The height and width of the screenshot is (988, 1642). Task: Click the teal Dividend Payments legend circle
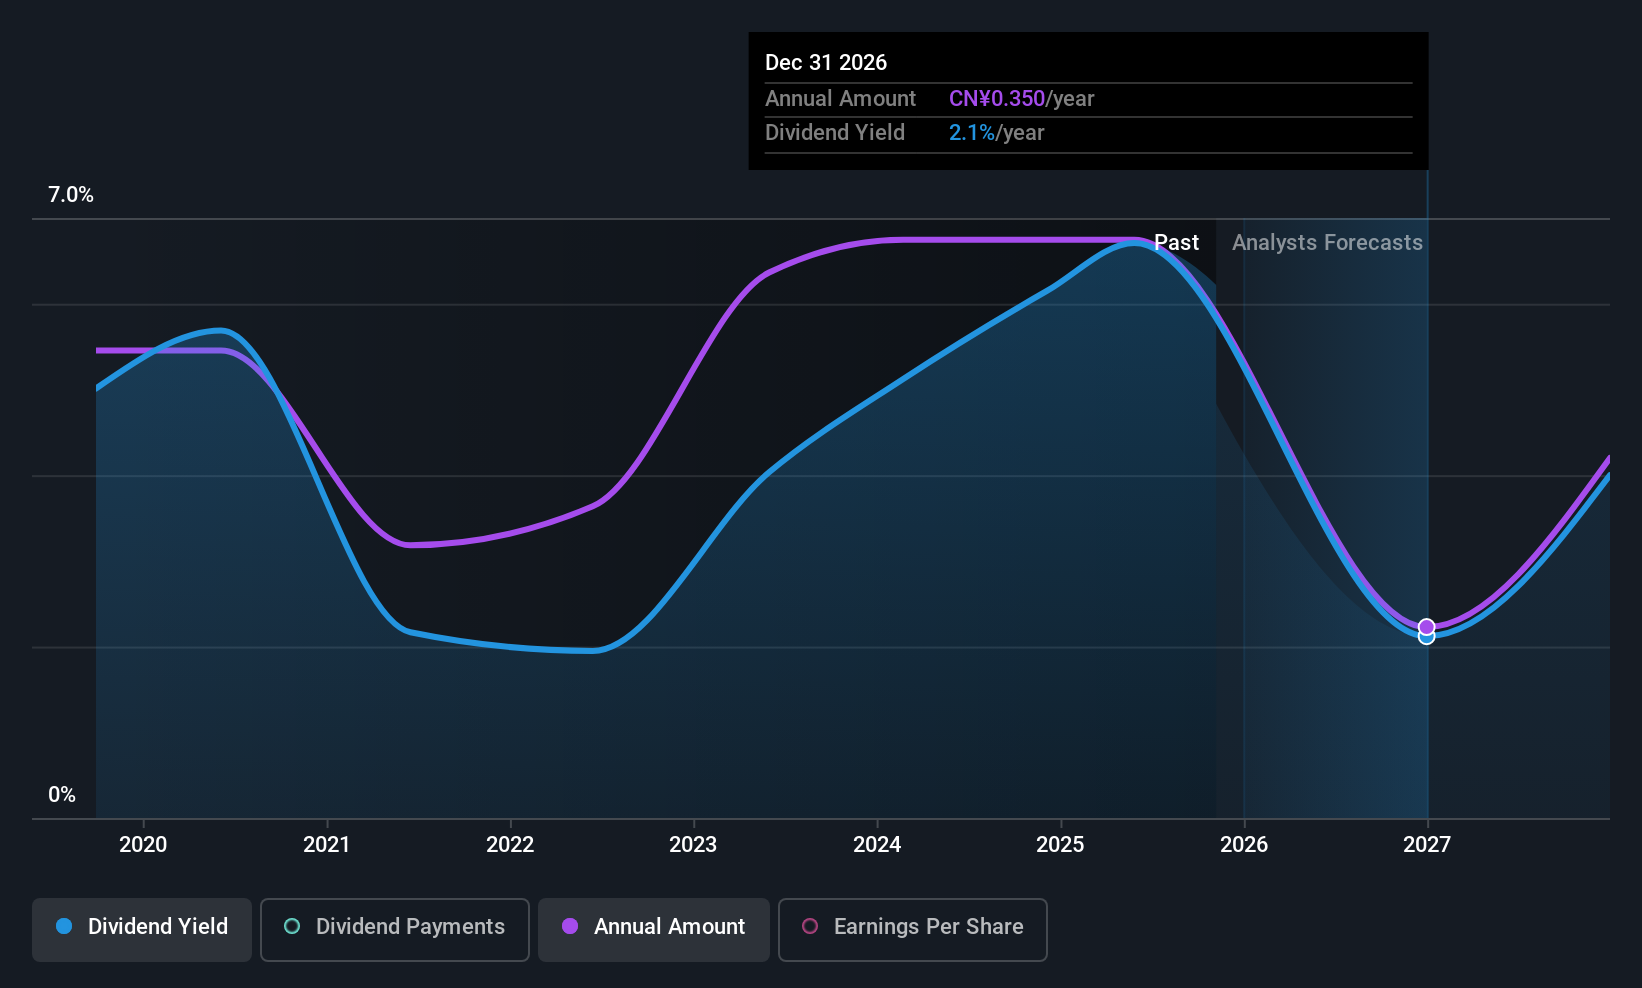pos(292,927)
